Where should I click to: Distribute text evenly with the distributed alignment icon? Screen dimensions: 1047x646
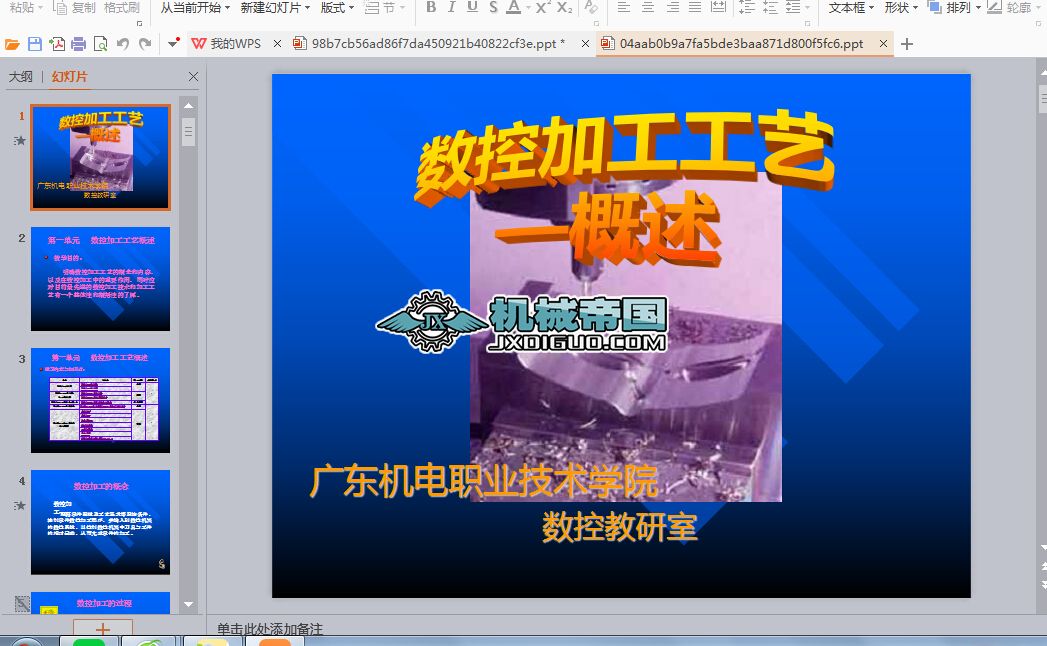(718, 7)
